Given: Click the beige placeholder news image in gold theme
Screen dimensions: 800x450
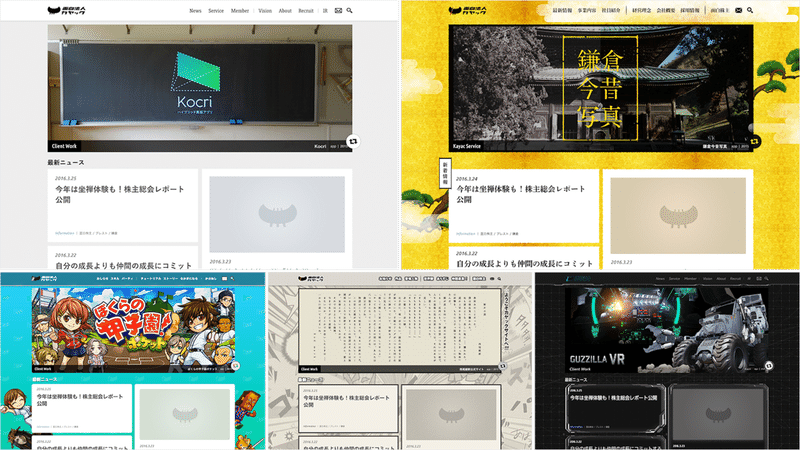Looking at the screenshot, I should pyautogui.click(x=678, y=215).
